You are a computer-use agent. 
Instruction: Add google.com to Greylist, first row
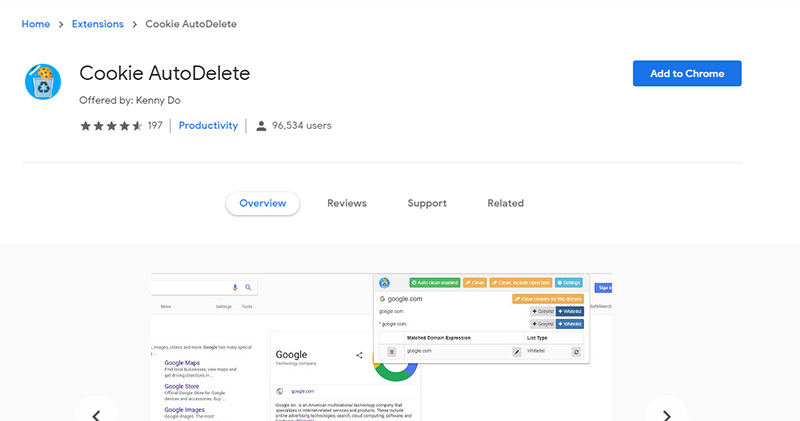pos(542,311)
